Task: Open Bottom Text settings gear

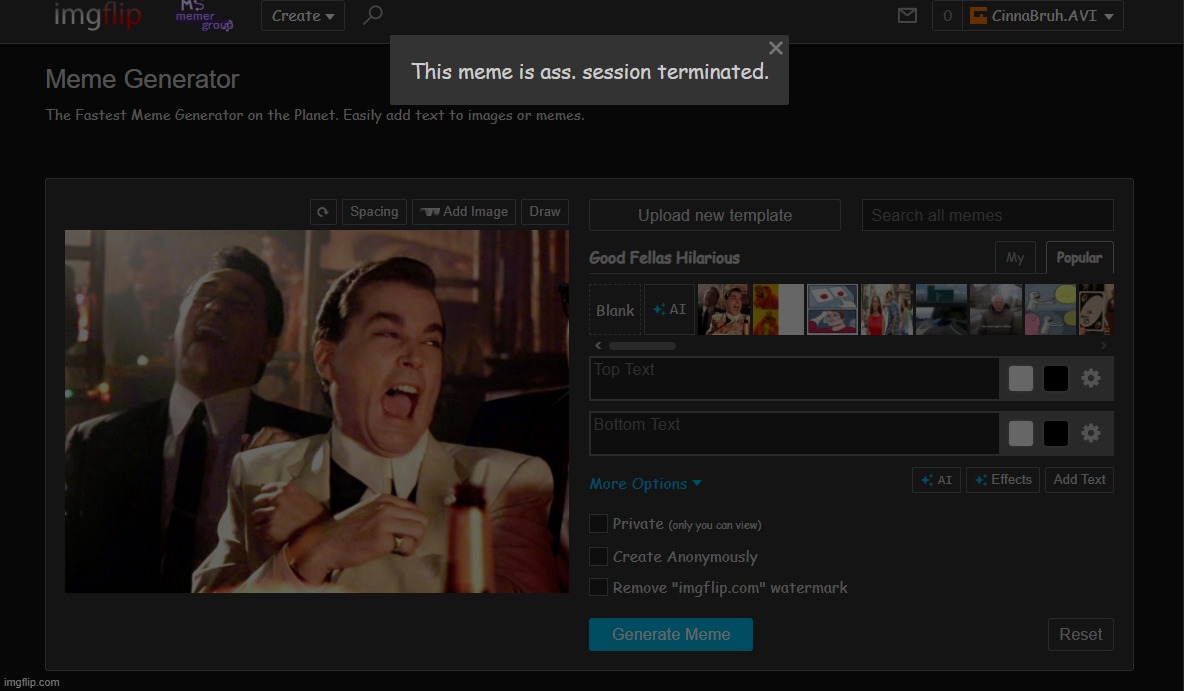Action: point(1090,433)
